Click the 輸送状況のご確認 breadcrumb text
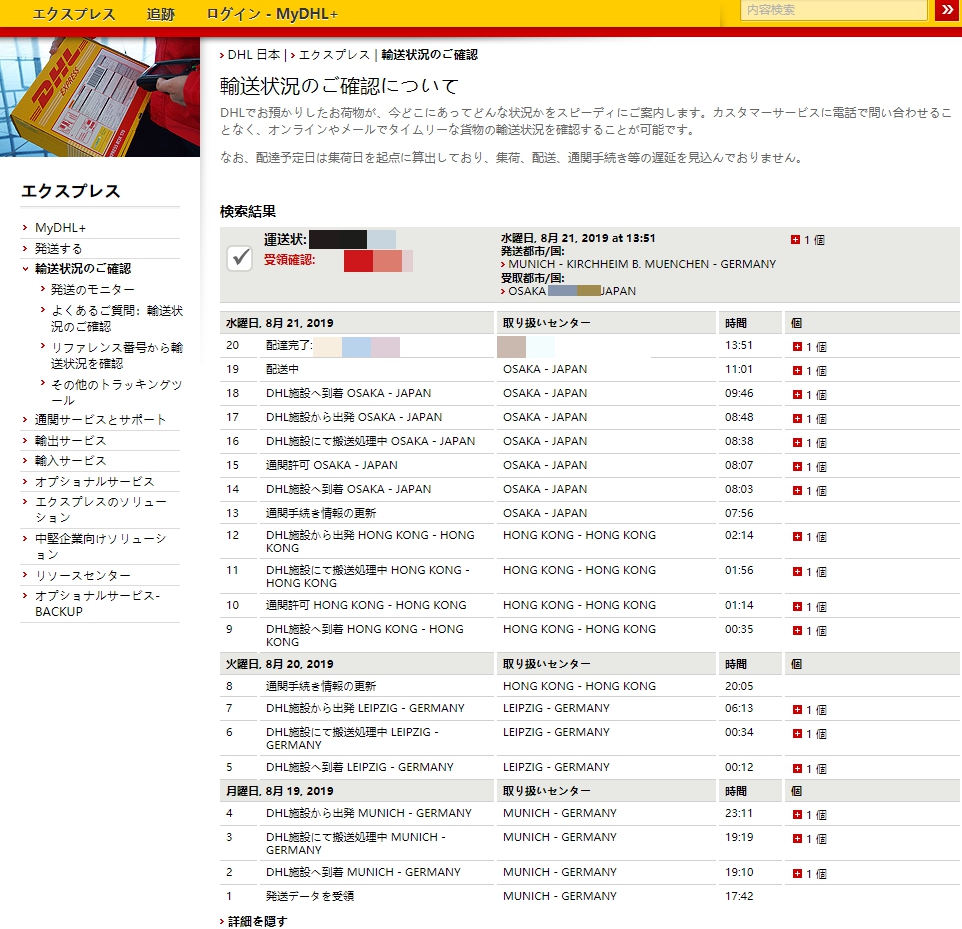This screenshot has width=962, height=929. click(429, 55)
